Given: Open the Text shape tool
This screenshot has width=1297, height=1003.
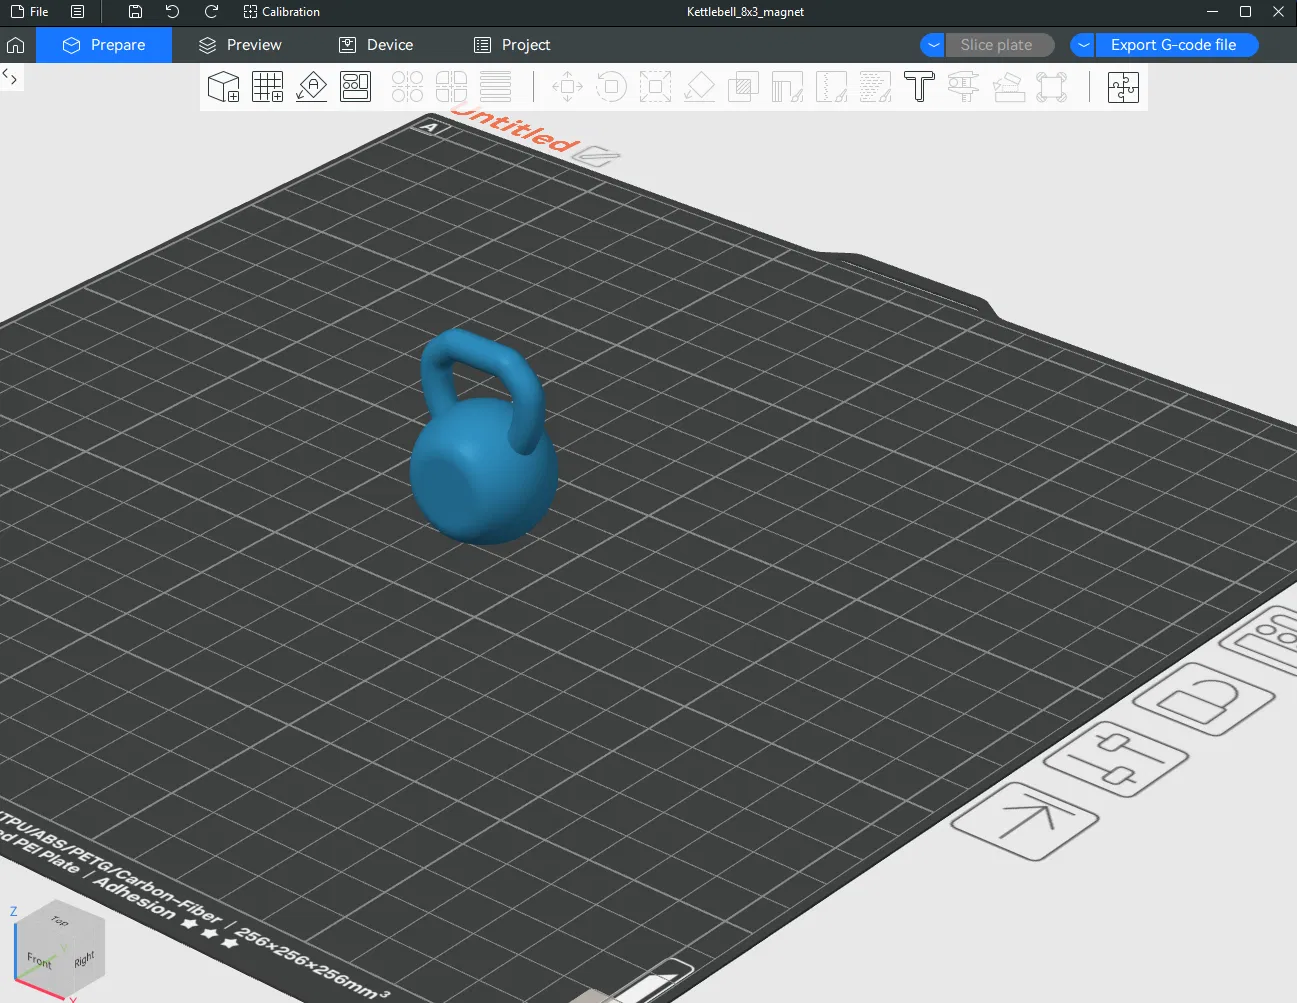Looking at the screenshot, I should pyautogui.click(x=919, y=87).
